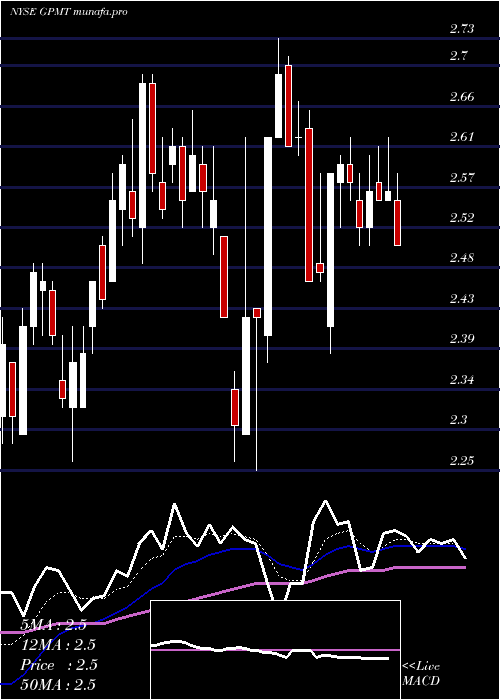
Task: Click the 2.52 price axis label
Action: click(462, 218)
